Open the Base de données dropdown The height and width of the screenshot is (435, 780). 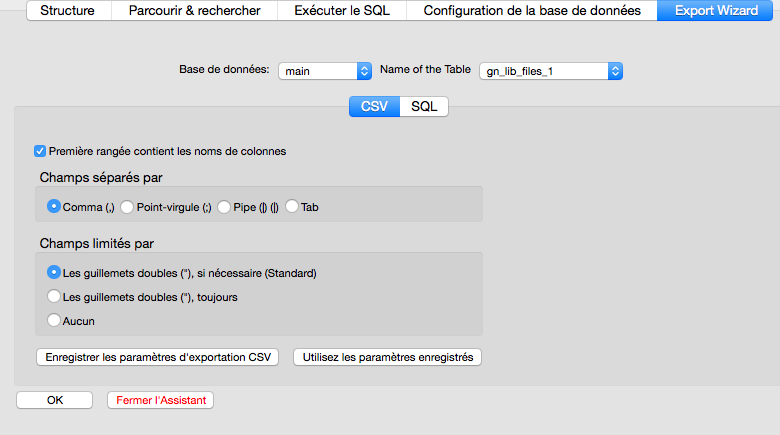point(325,71)
